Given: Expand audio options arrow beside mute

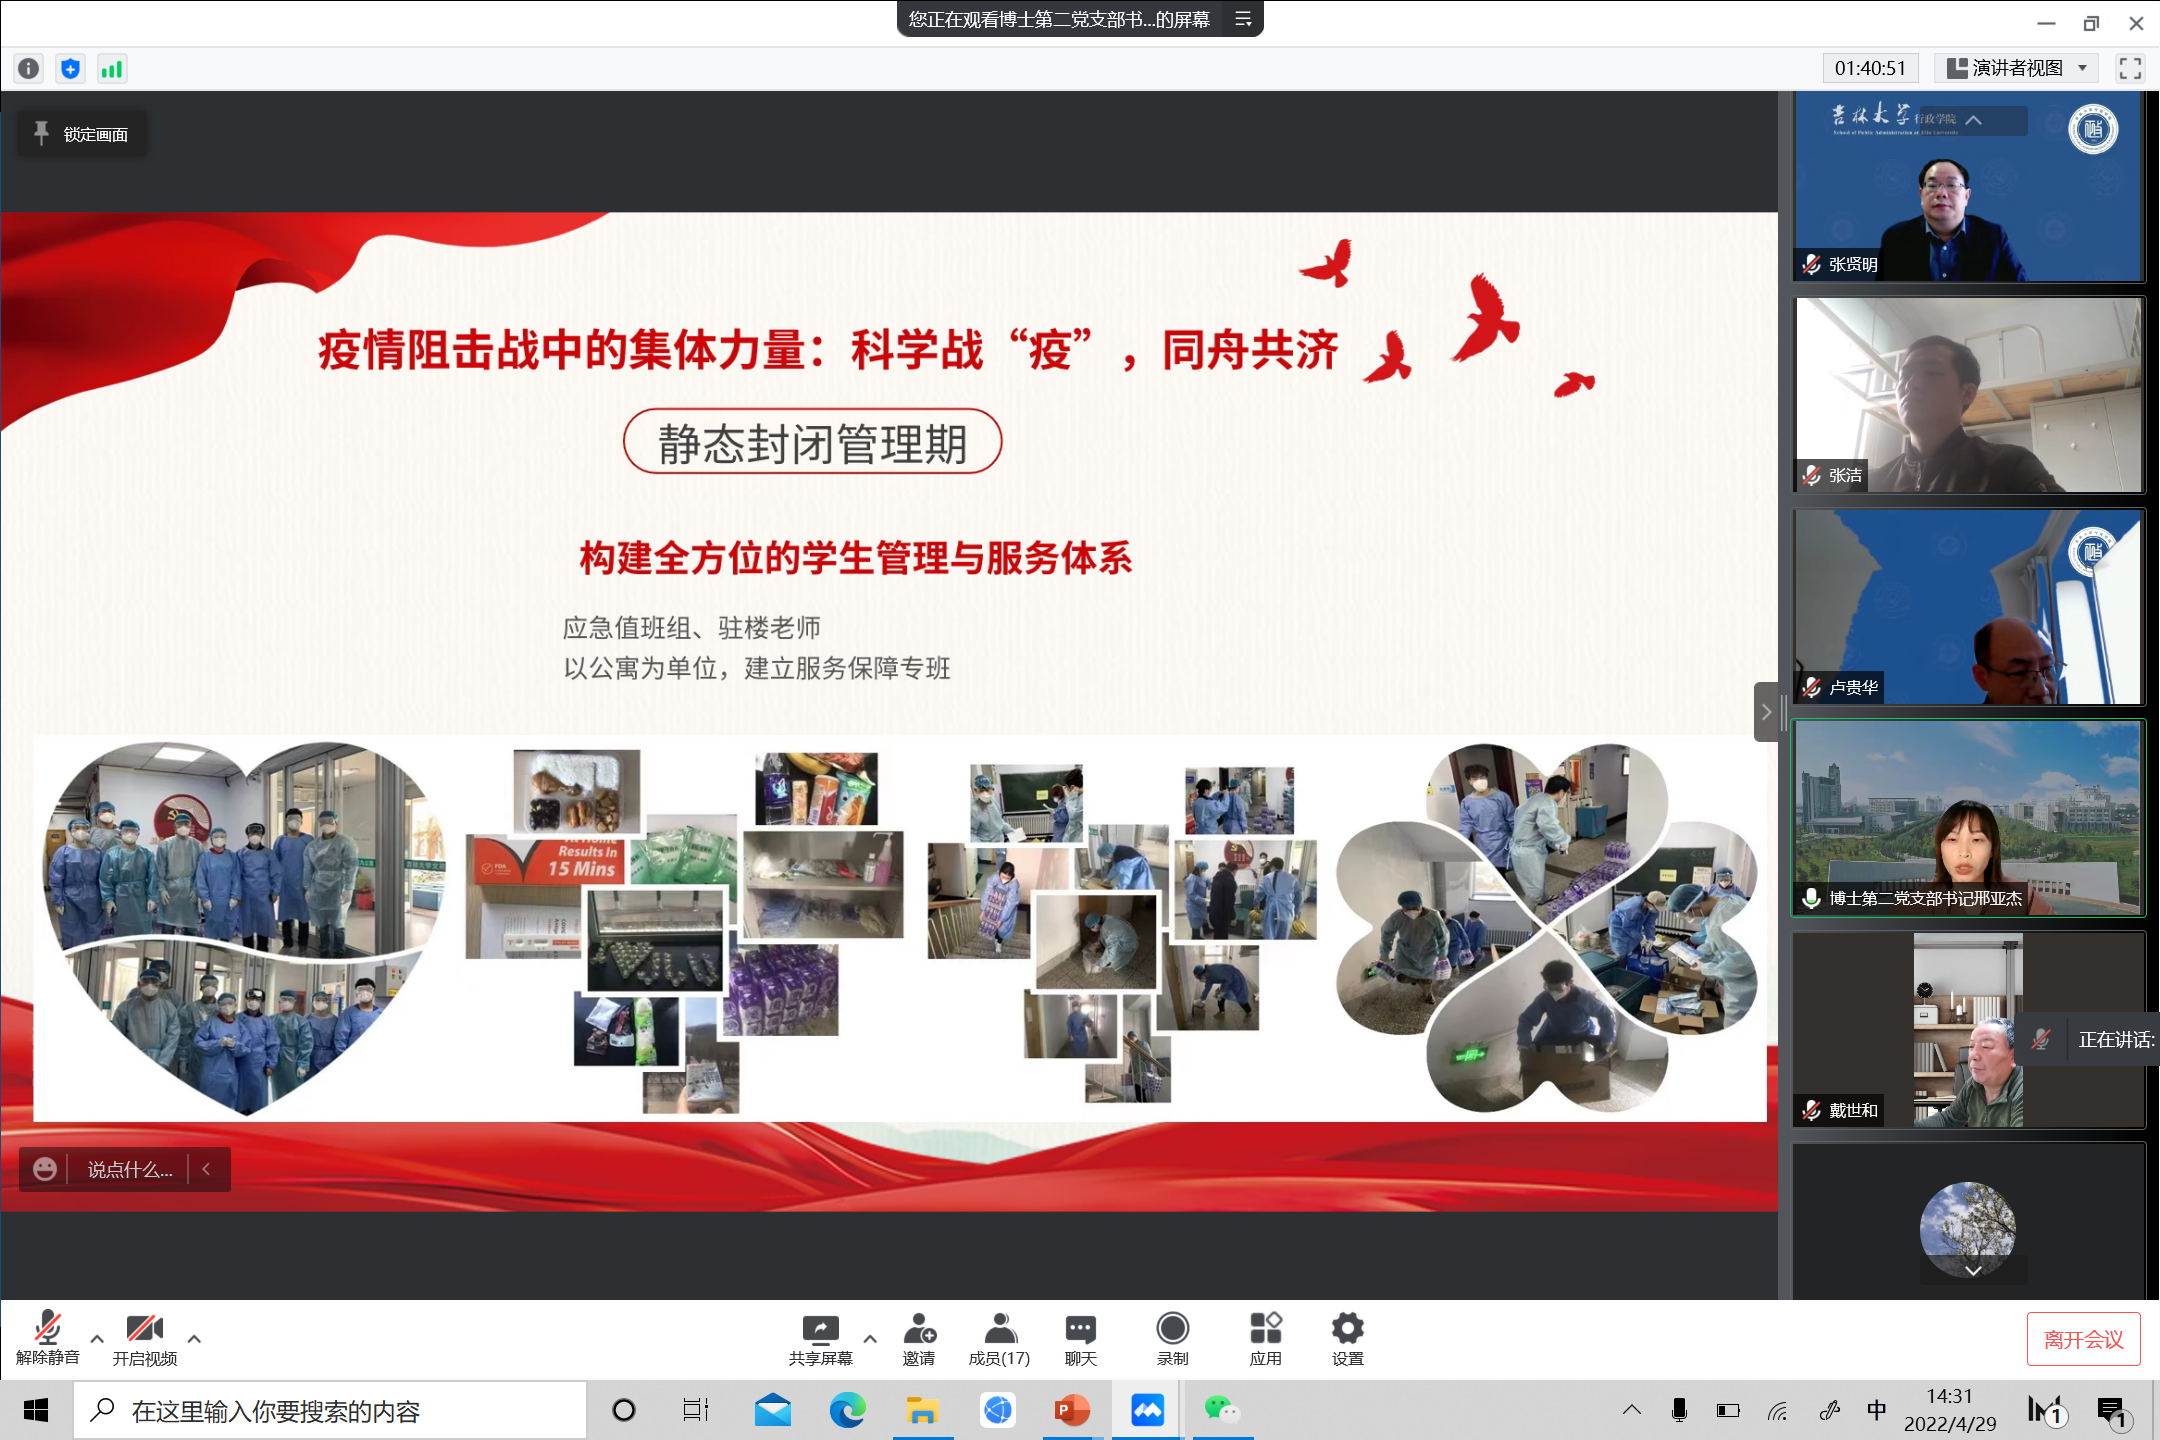Looking at the screenshot, I should (x=97, y=1338).
